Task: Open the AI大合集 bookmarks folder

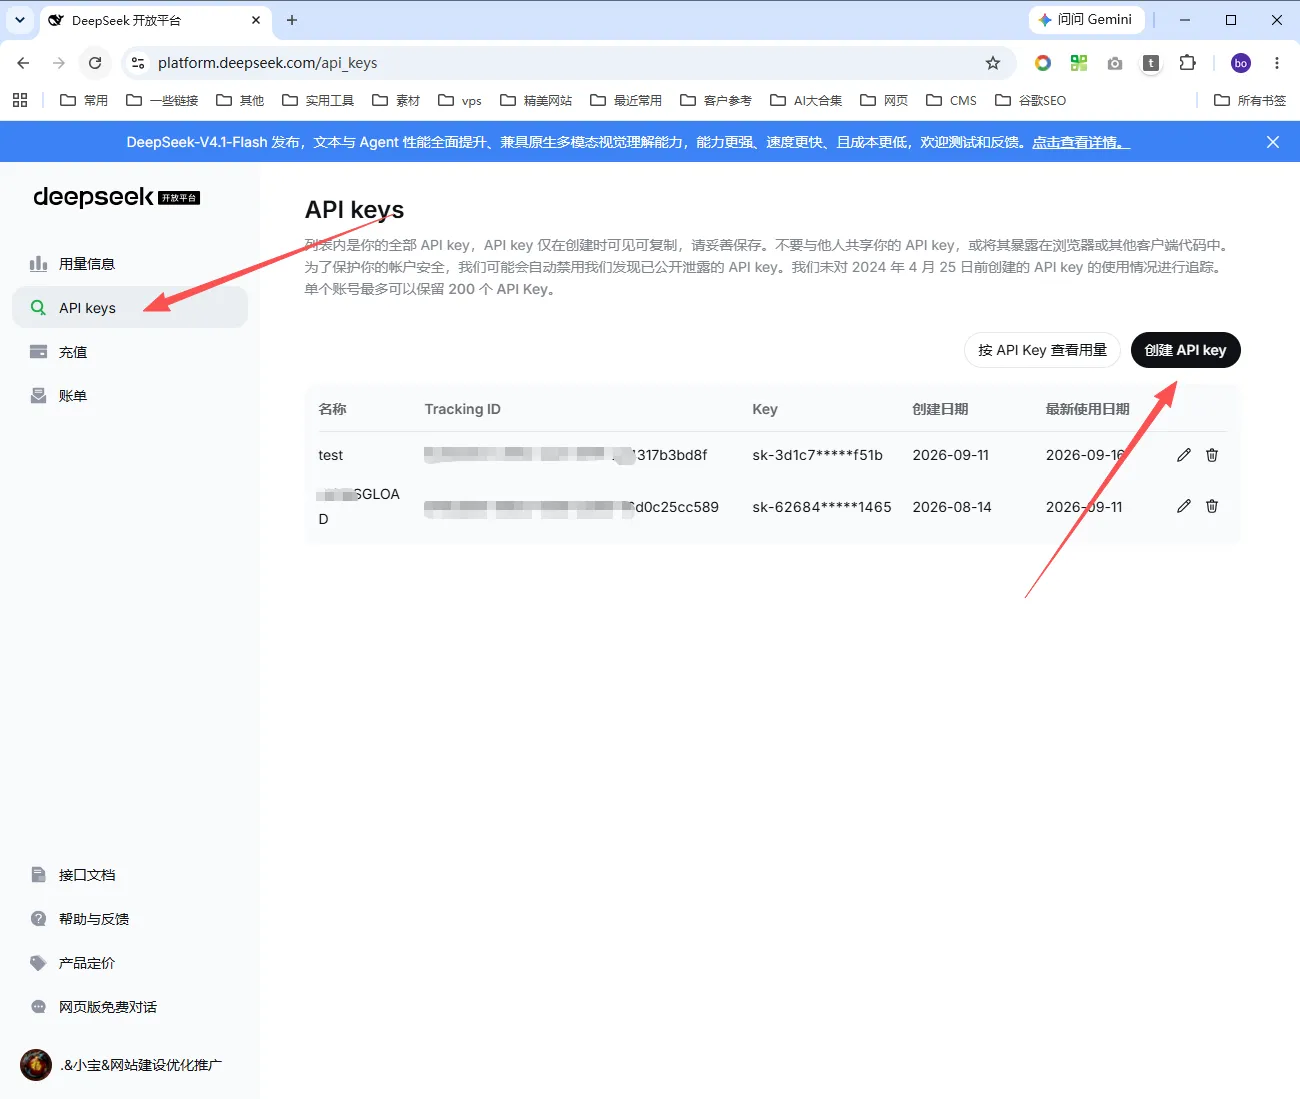Action: click(x=806, y=100)
